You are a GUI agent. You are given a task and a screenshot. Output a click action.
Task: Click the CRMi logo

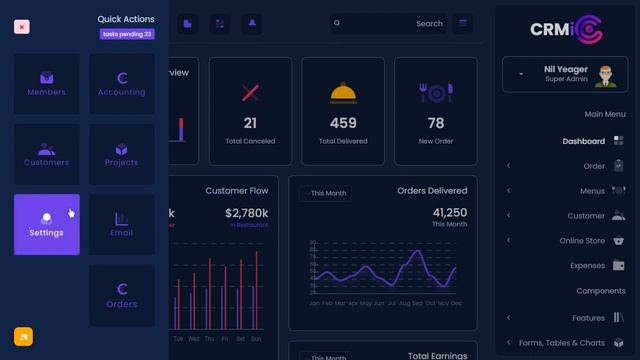click(x=567, y=29)
